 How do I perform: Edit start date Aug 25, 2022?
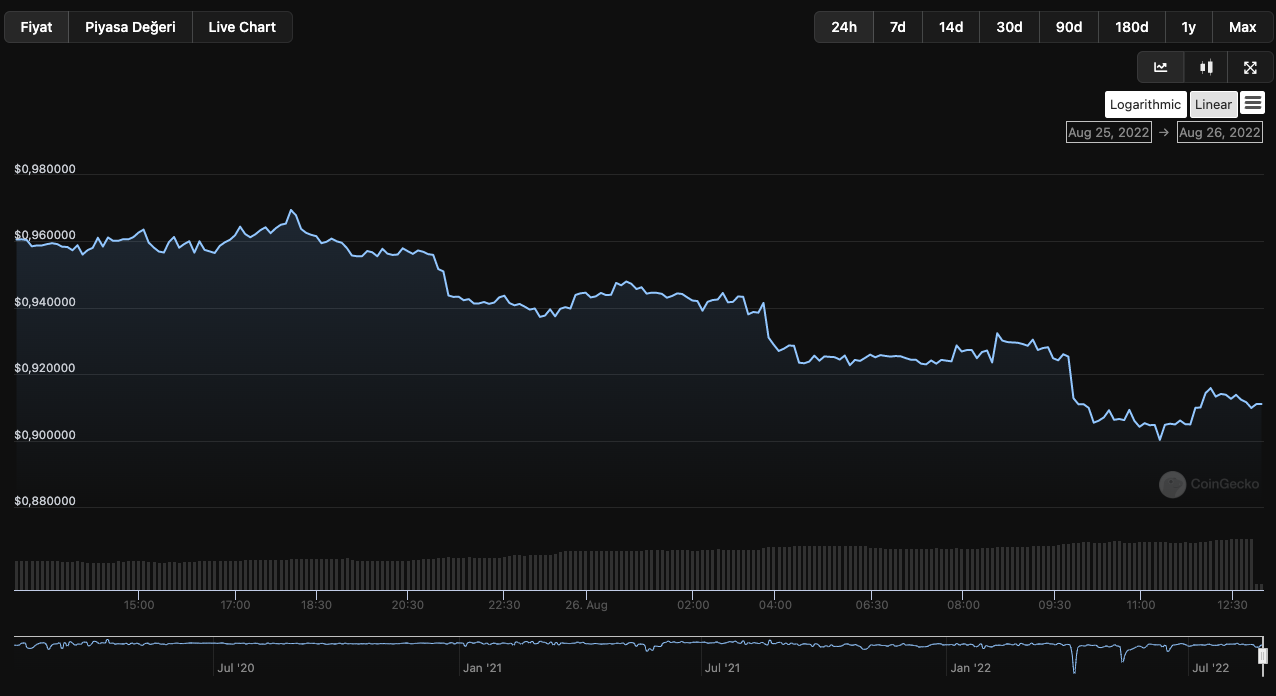coord(1109,132)
